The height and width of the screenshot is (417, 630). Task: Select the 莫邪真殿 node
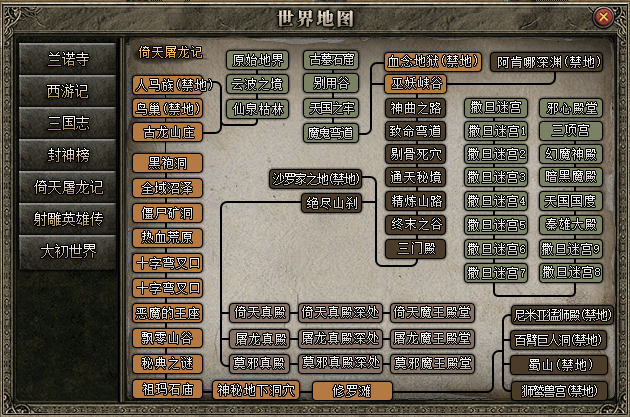pyautogui.click(x=260, y=364)
